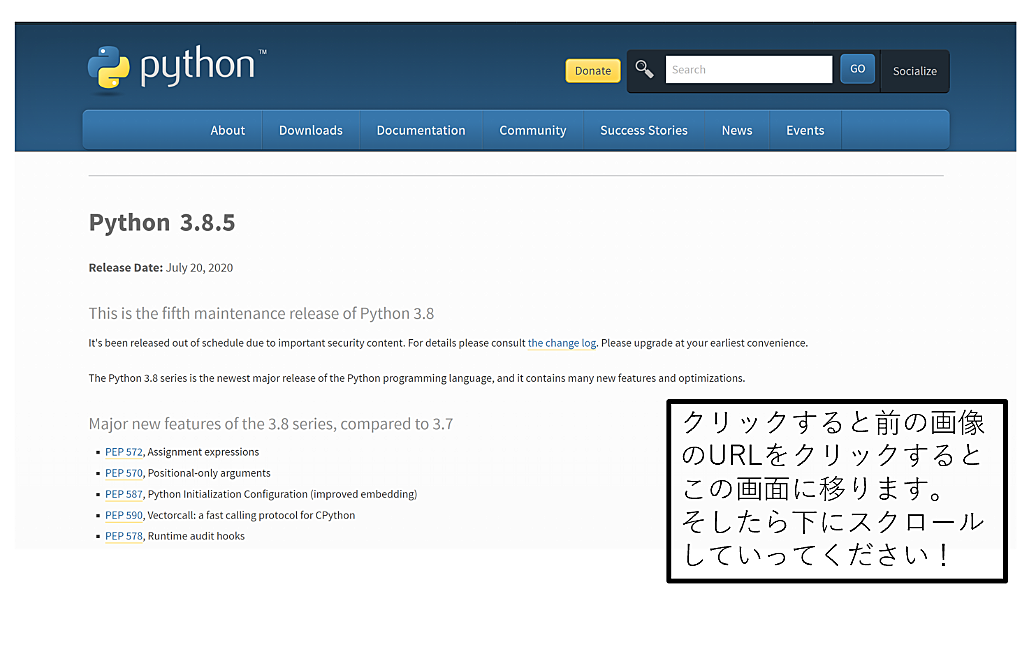Open the Socialize menu
This screenshot has width=1036, height=670.
pos(914,71)
